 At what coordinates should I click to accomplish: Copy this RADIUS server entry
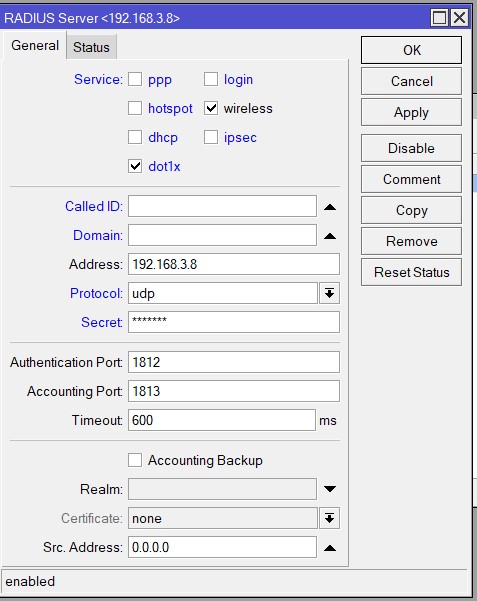point(411,210)
